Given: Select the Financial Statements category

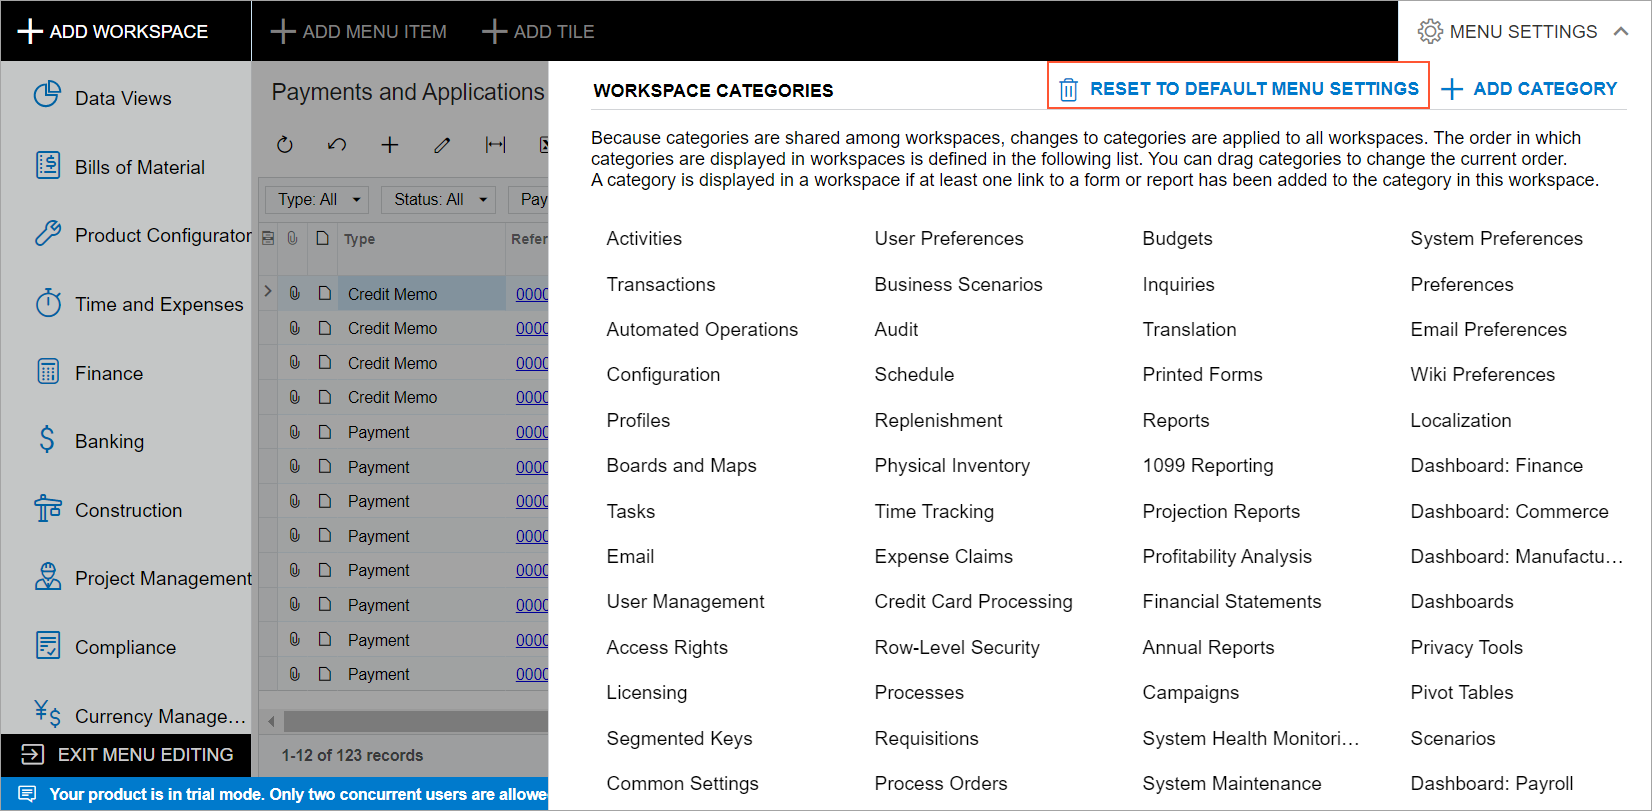Looking at the screenshot, I should [x=1231, y=602].
